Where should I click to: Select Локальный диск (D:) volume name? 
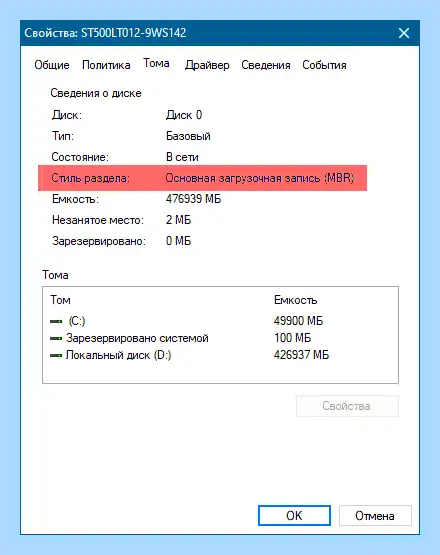tap(118, 355)
